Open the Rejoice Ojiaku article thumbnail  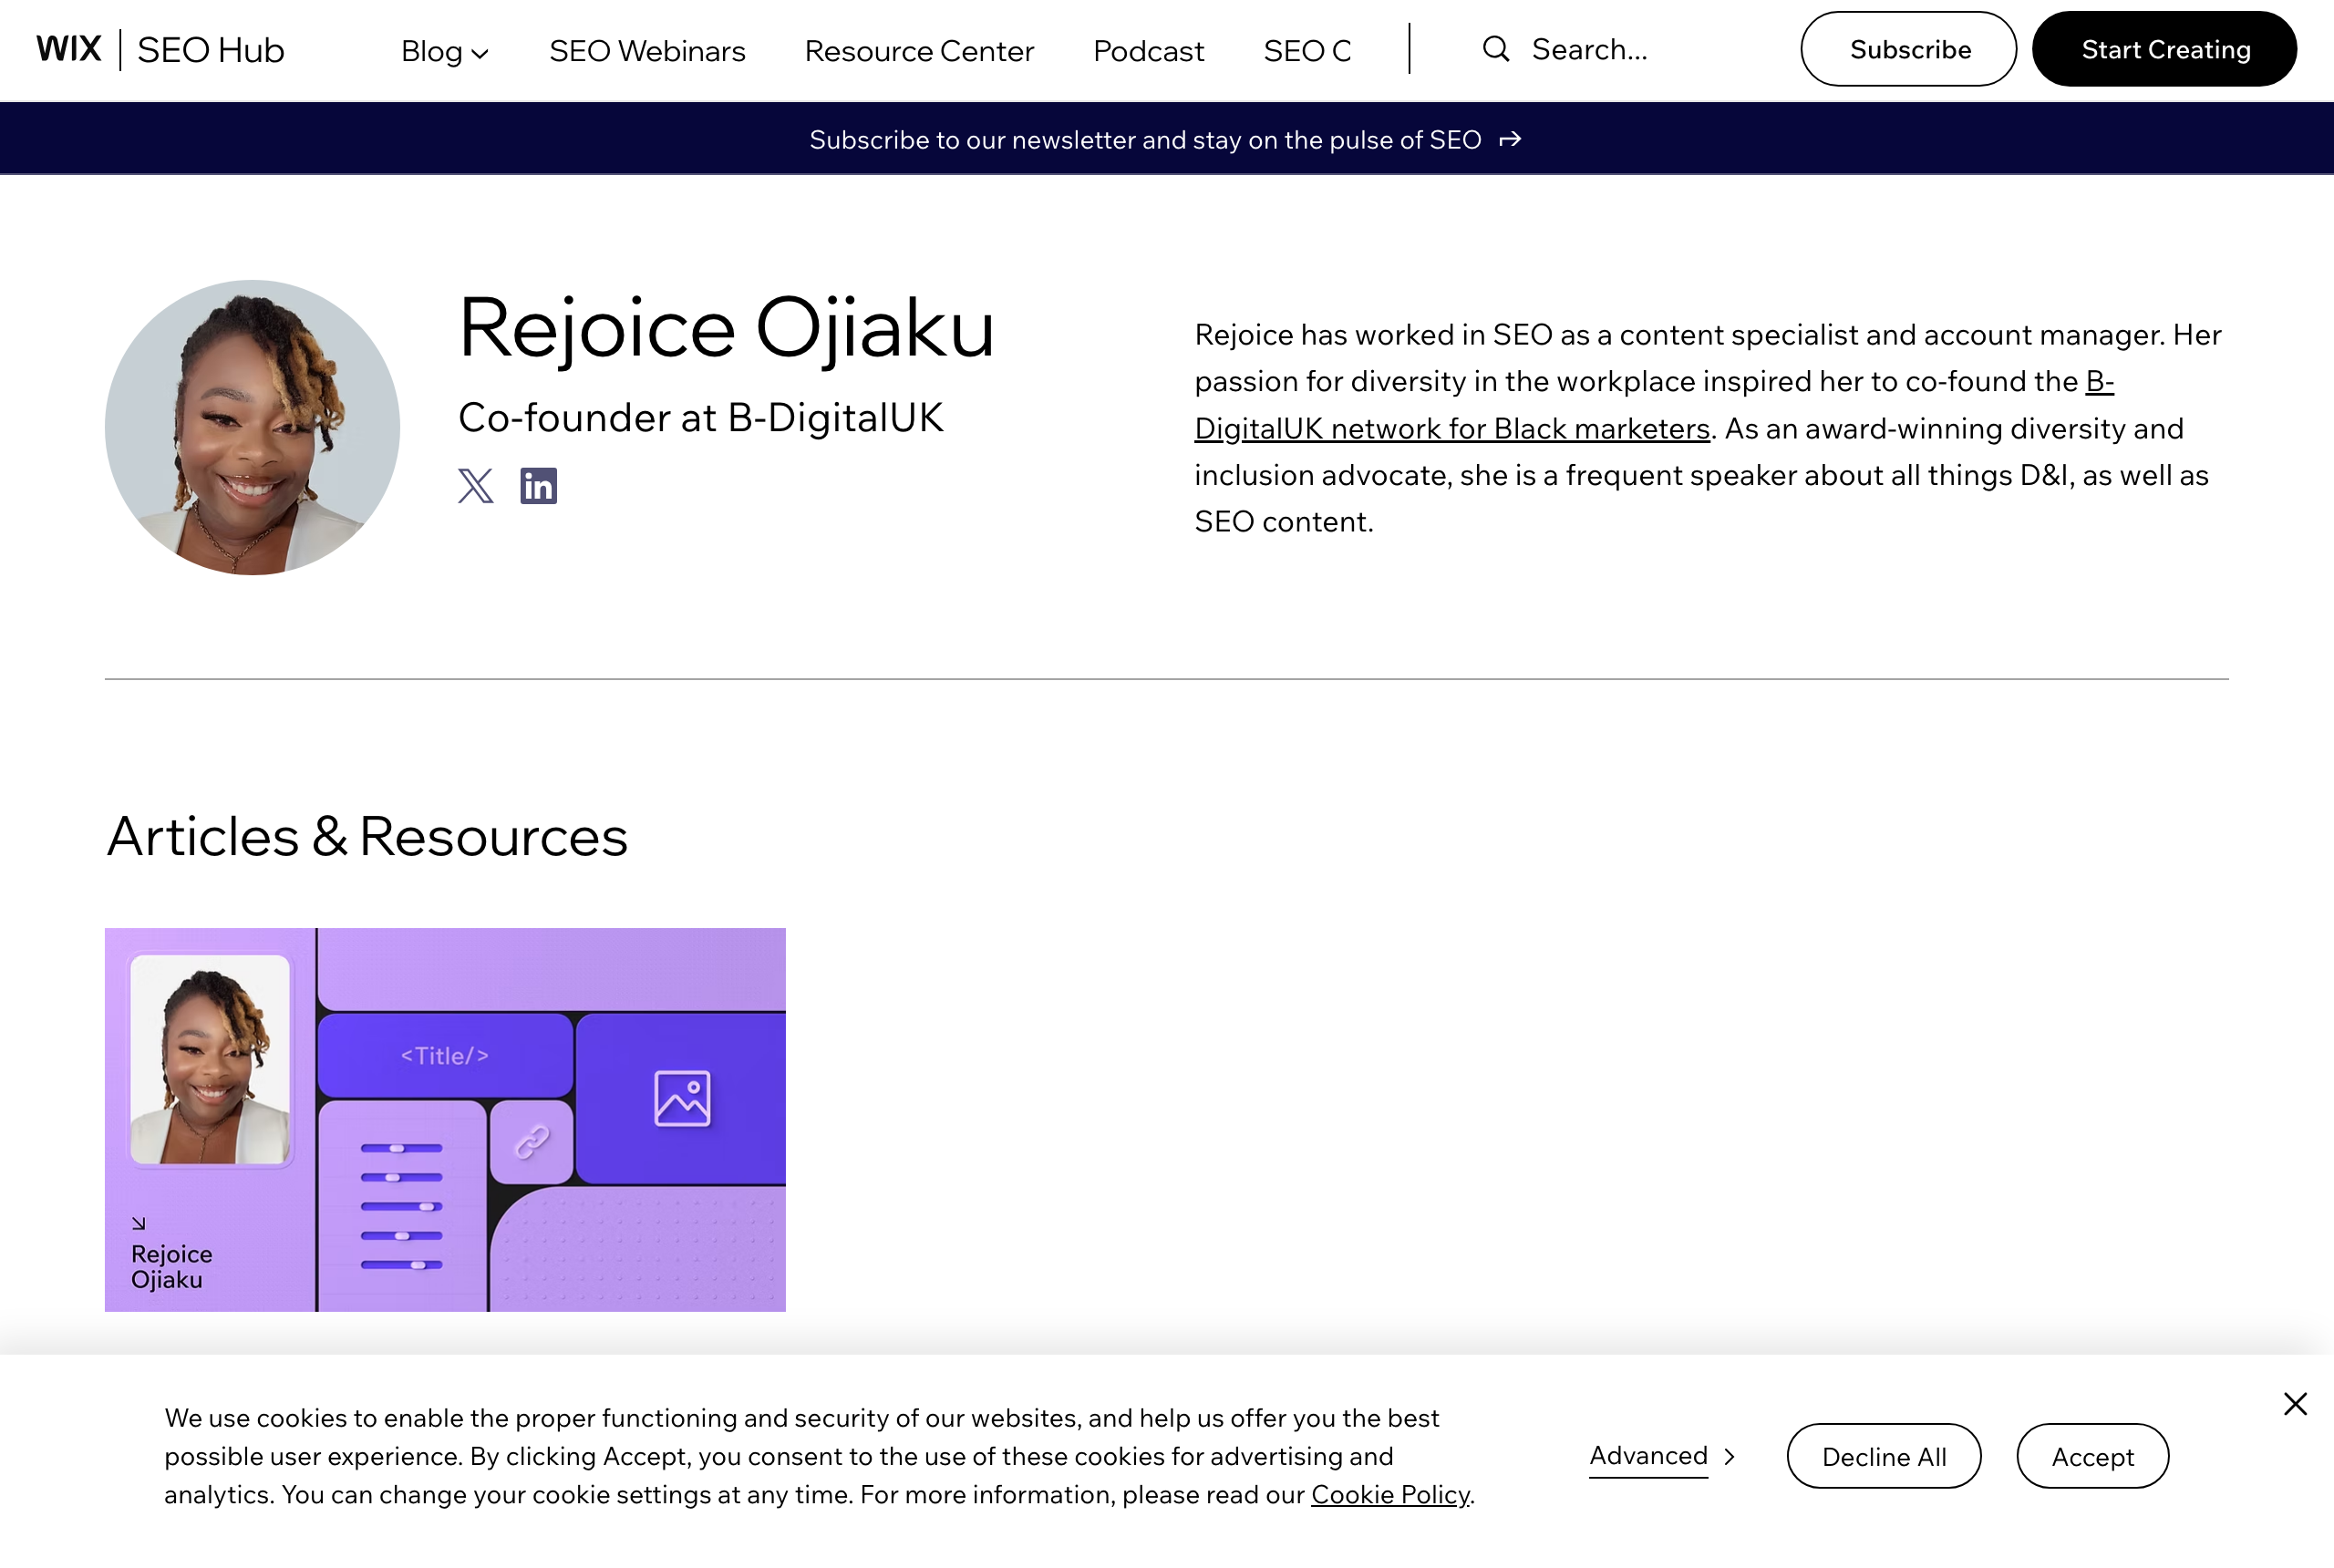pos(445,1119)
